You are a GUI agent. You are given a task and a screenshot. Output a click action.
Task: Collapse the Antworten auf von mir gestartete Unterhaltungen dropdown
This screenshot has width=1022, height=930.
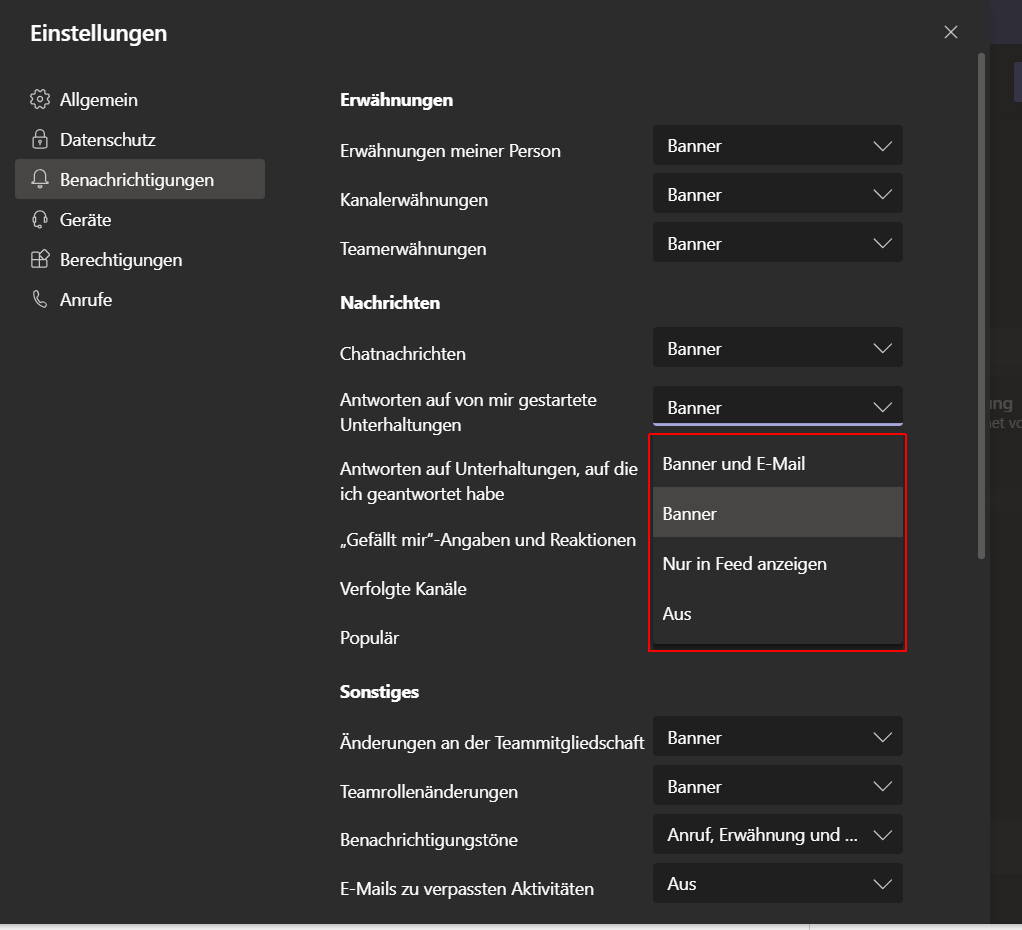(x=778, y=407)
